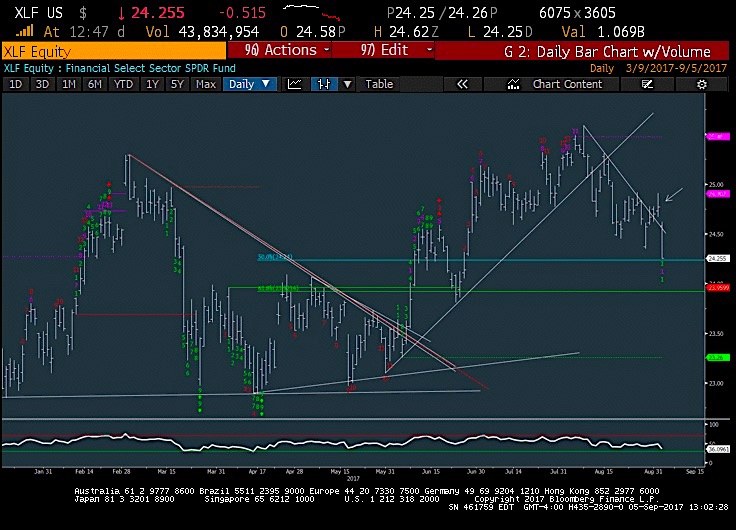Screen dimensions: 736x530
Task: Open chart settings gear icon
Action: point(702,84)
